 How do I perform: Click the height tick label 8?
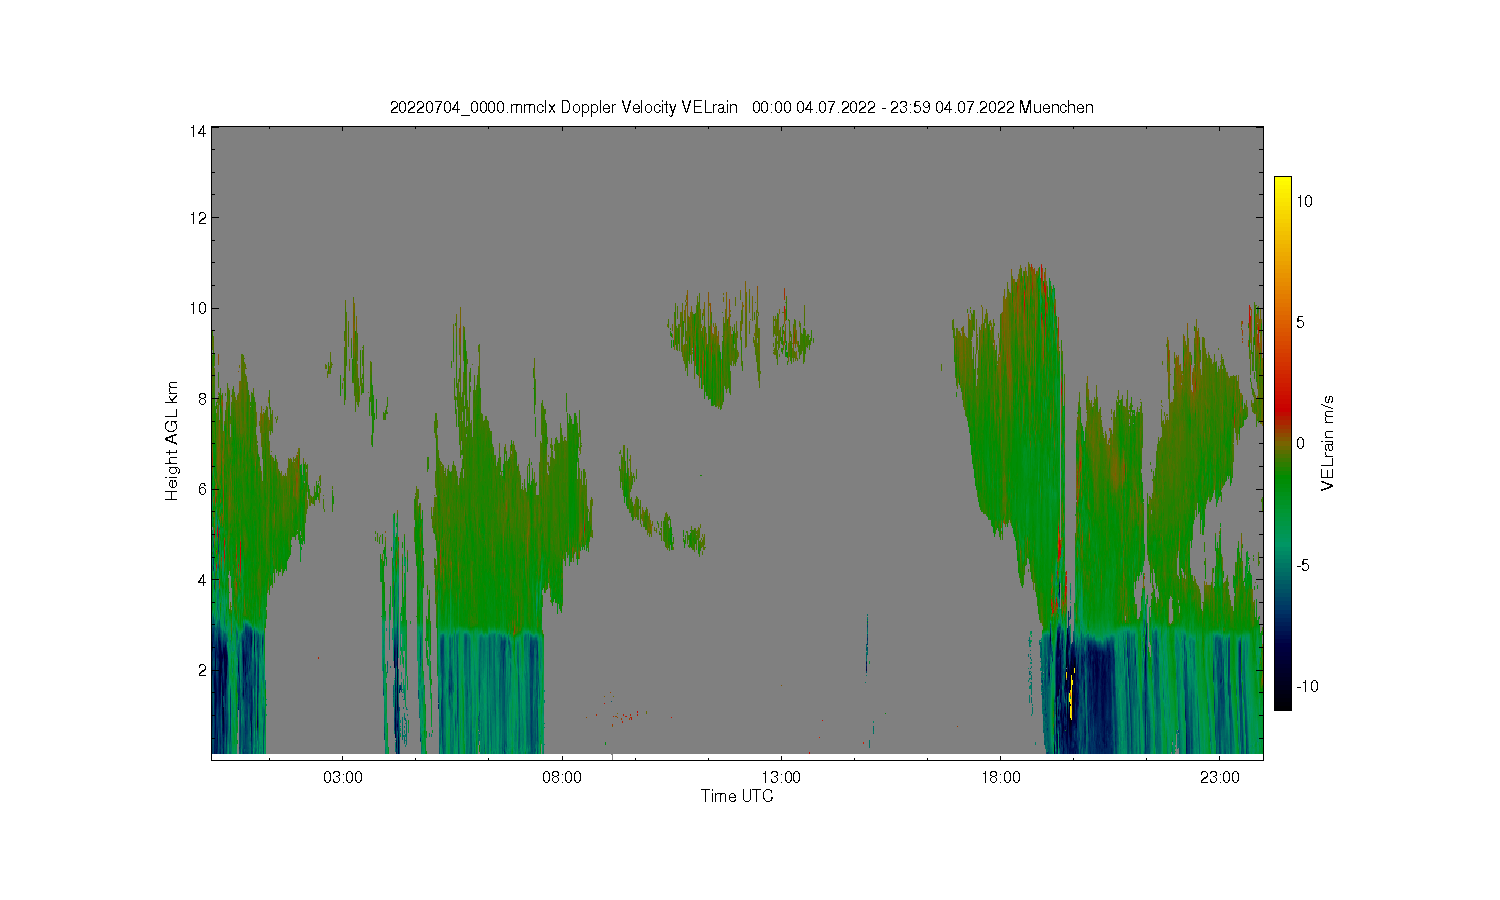click(x=202, y=398)
